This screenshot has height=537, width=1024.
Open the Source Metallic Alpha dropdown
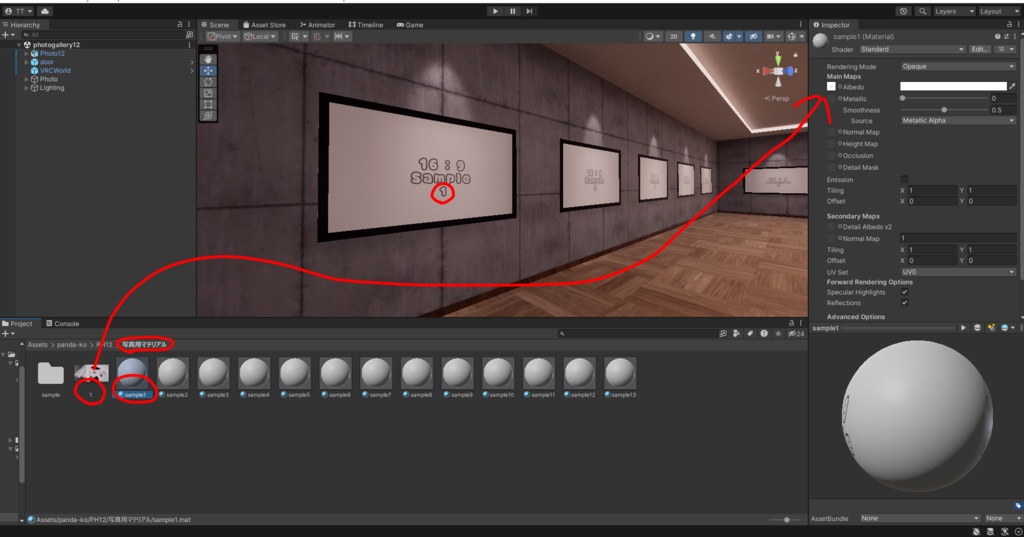959,120
